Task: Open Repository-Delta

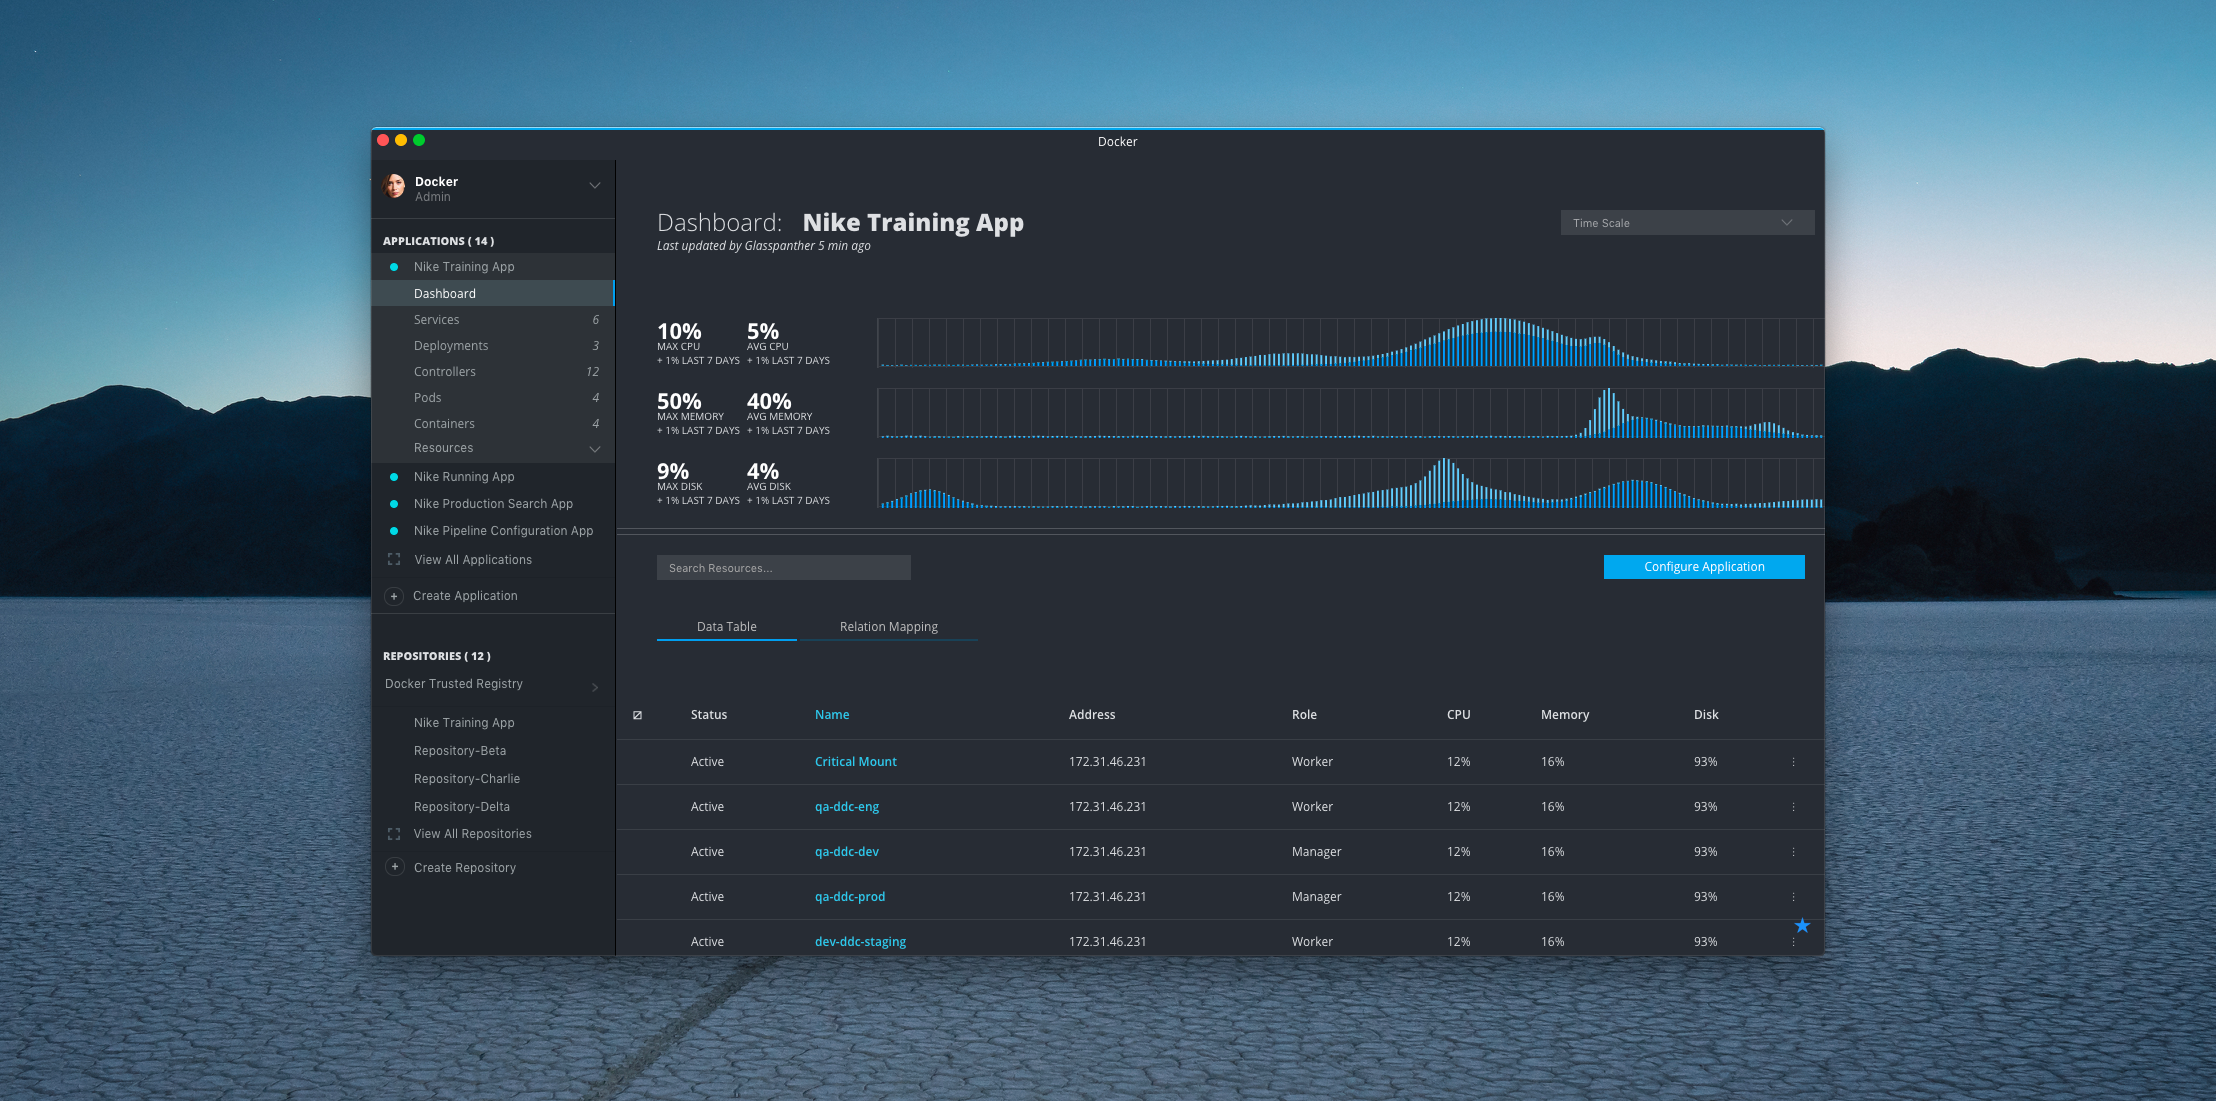Action: pyautogui.click(x=462, y=807)
